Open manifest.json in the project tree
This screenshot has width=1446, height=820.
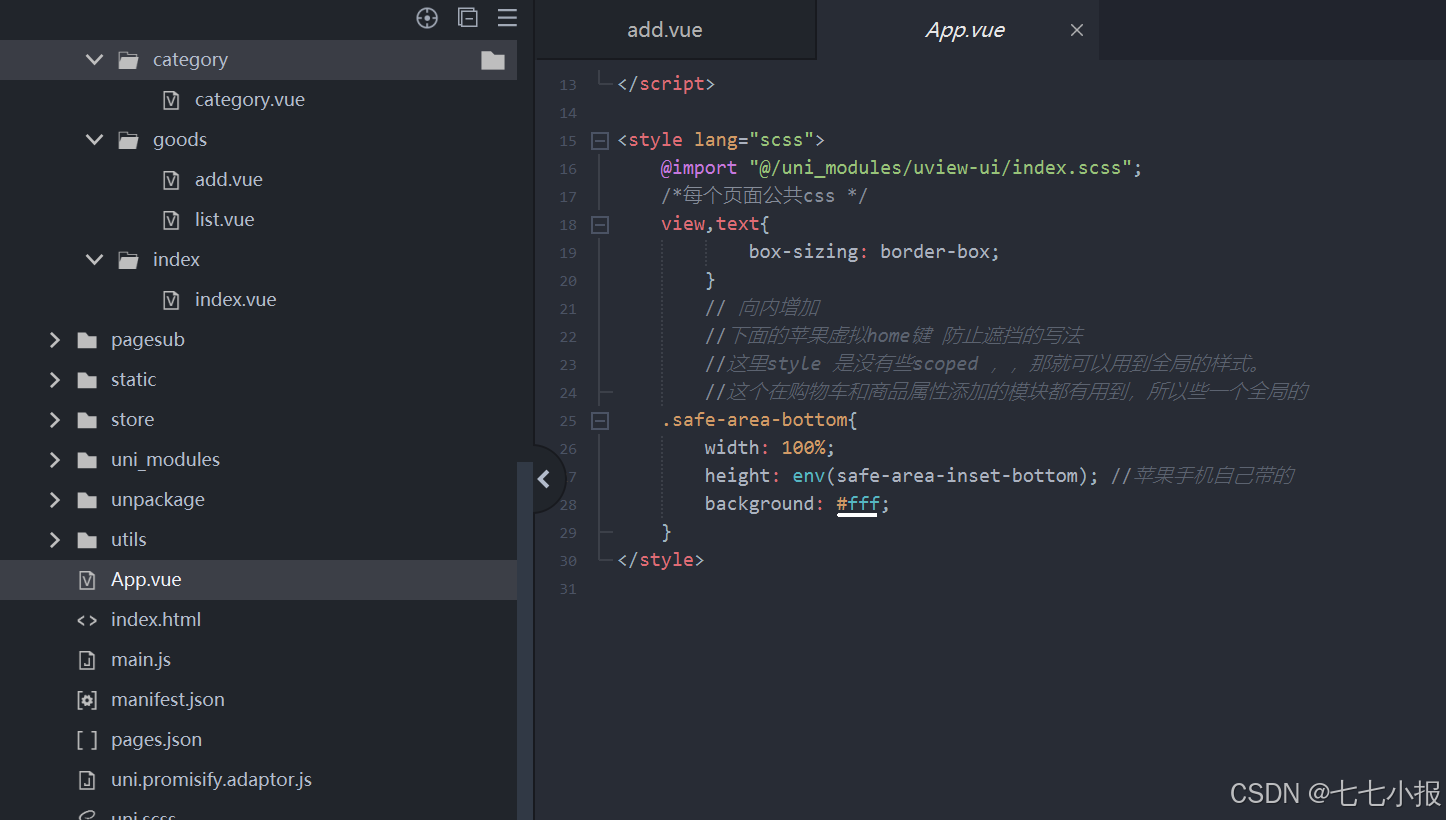click(168, 700)
